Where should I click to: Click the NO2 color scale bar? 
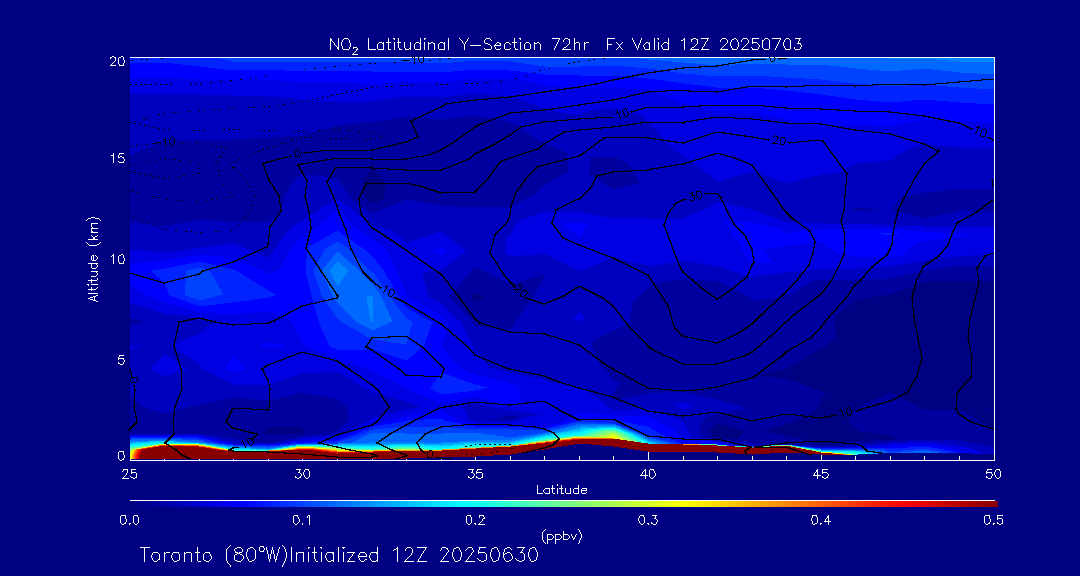point(563,504)
